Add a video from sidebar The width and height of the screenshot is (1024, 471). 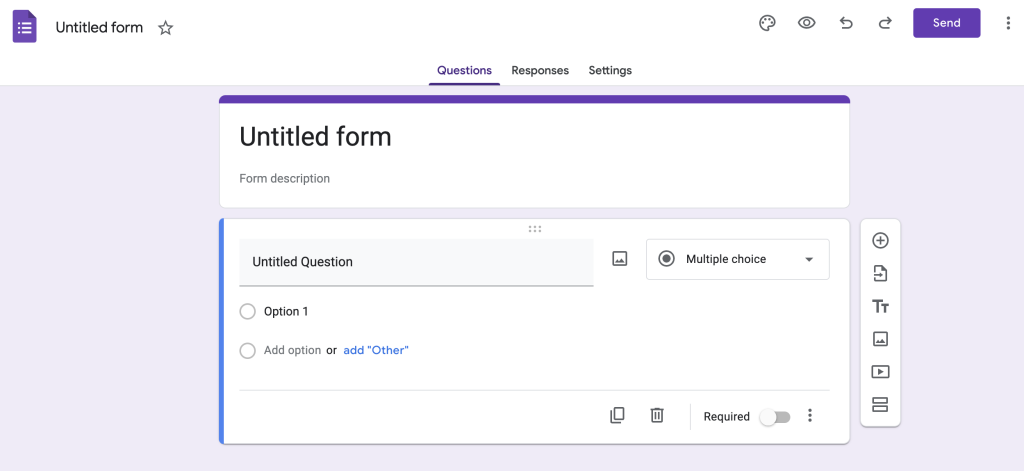[880, 372]
